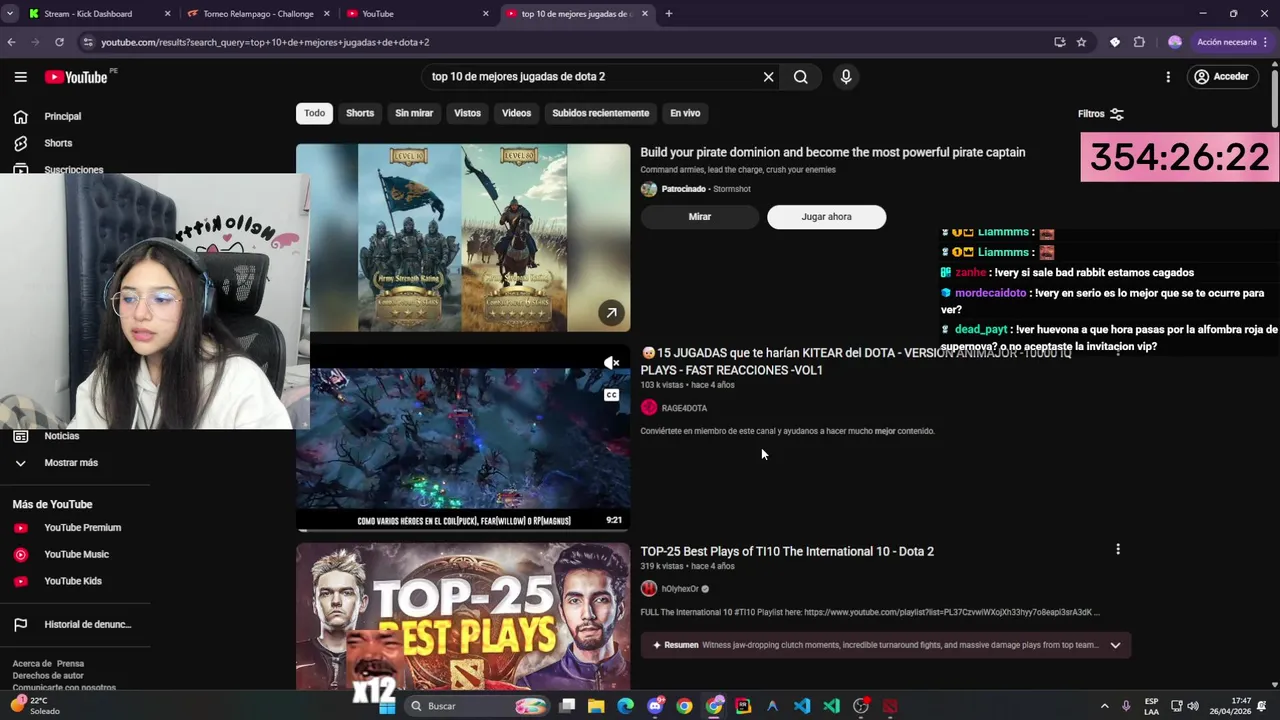Click the address bar URL
1280x720 pixels.
pyautogui.click(x=265, y=42)
